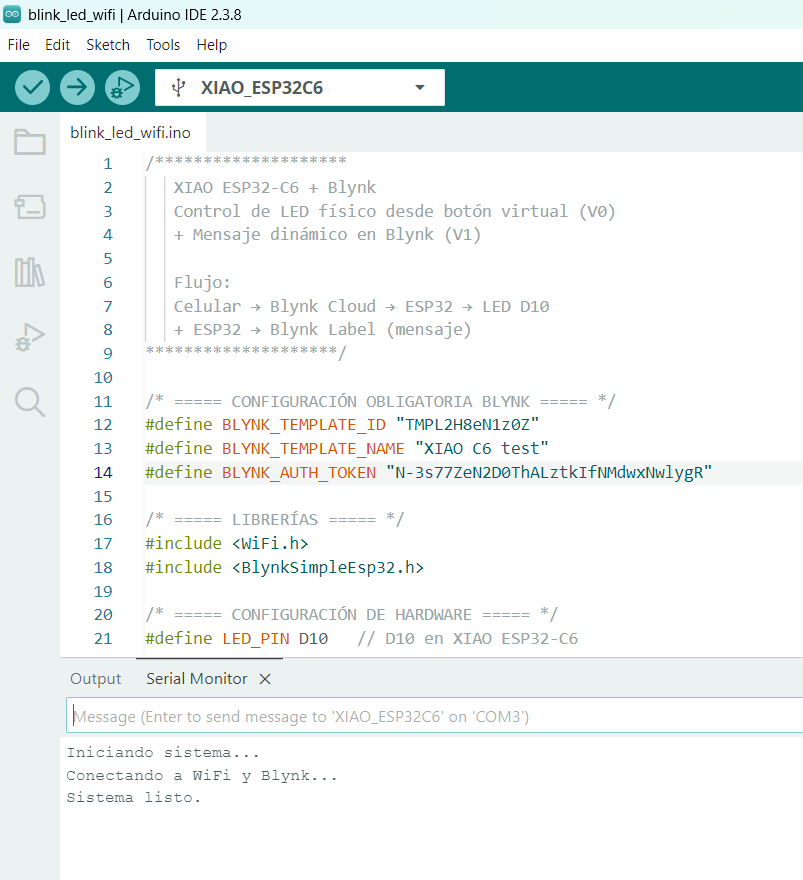Viewport: 803px width, 880px height.
Task: Switch to the Output tab
Action: pyautogui.click(x=95, y=679)
